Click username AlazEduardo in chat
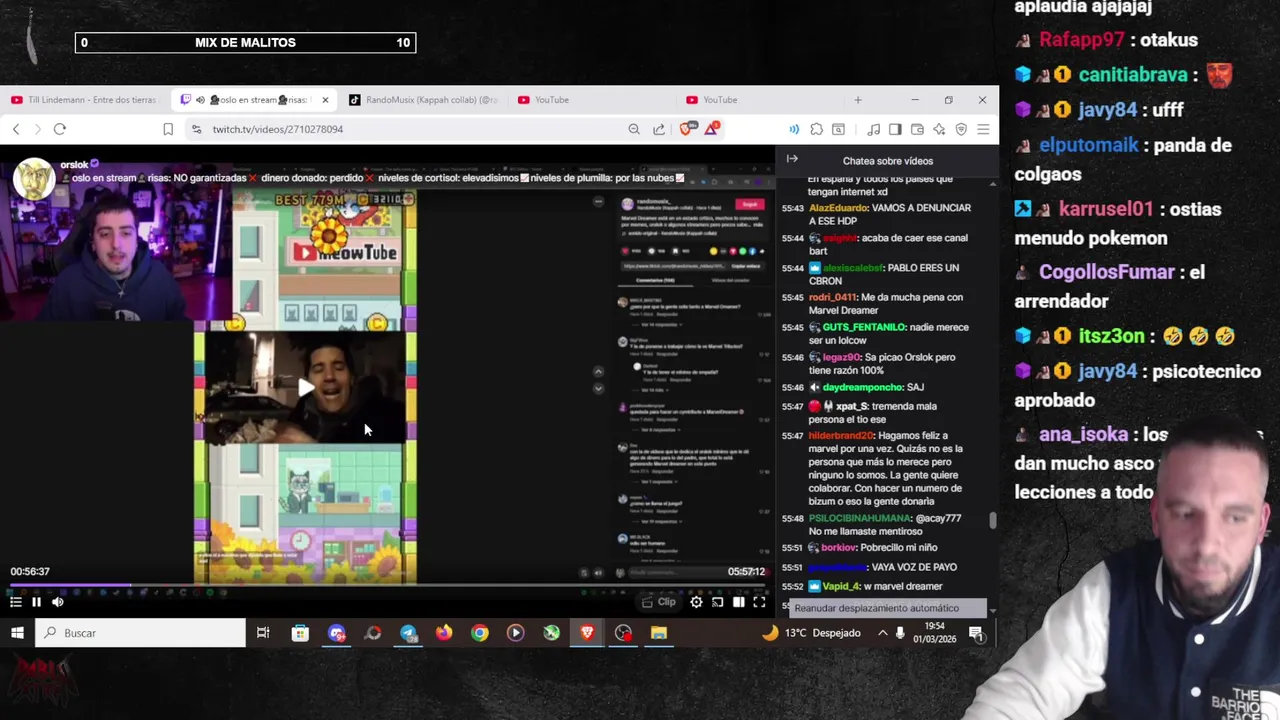This screenshot has width=1280, height=720. [837, 208]
